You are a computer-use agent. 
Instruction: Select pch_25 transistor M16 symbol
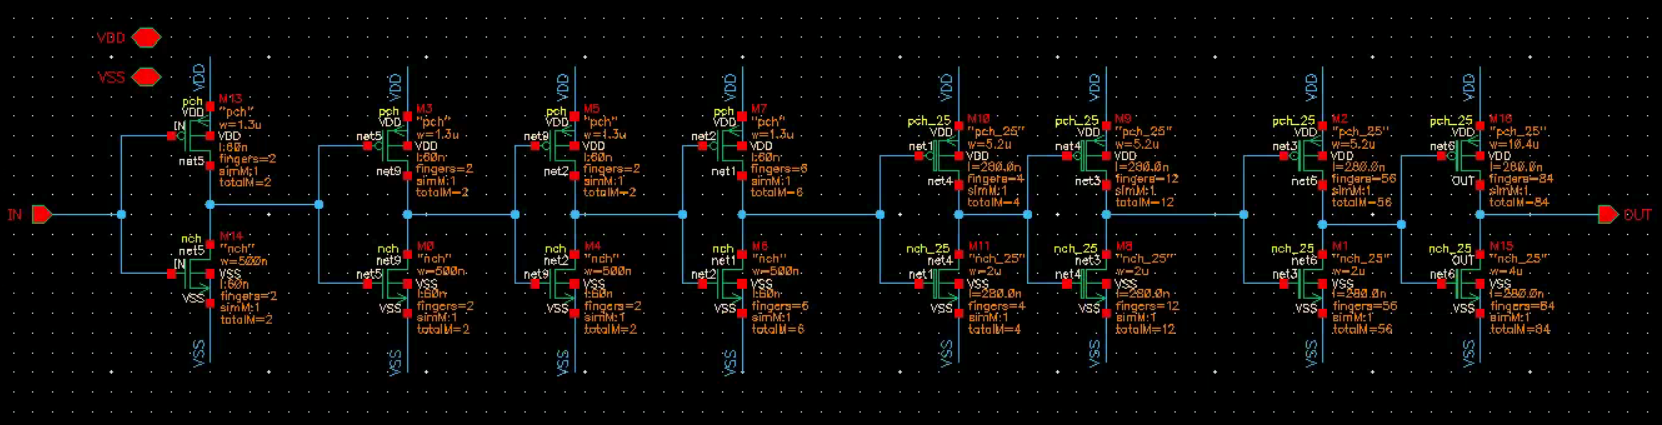click(x=1466, y=156)
